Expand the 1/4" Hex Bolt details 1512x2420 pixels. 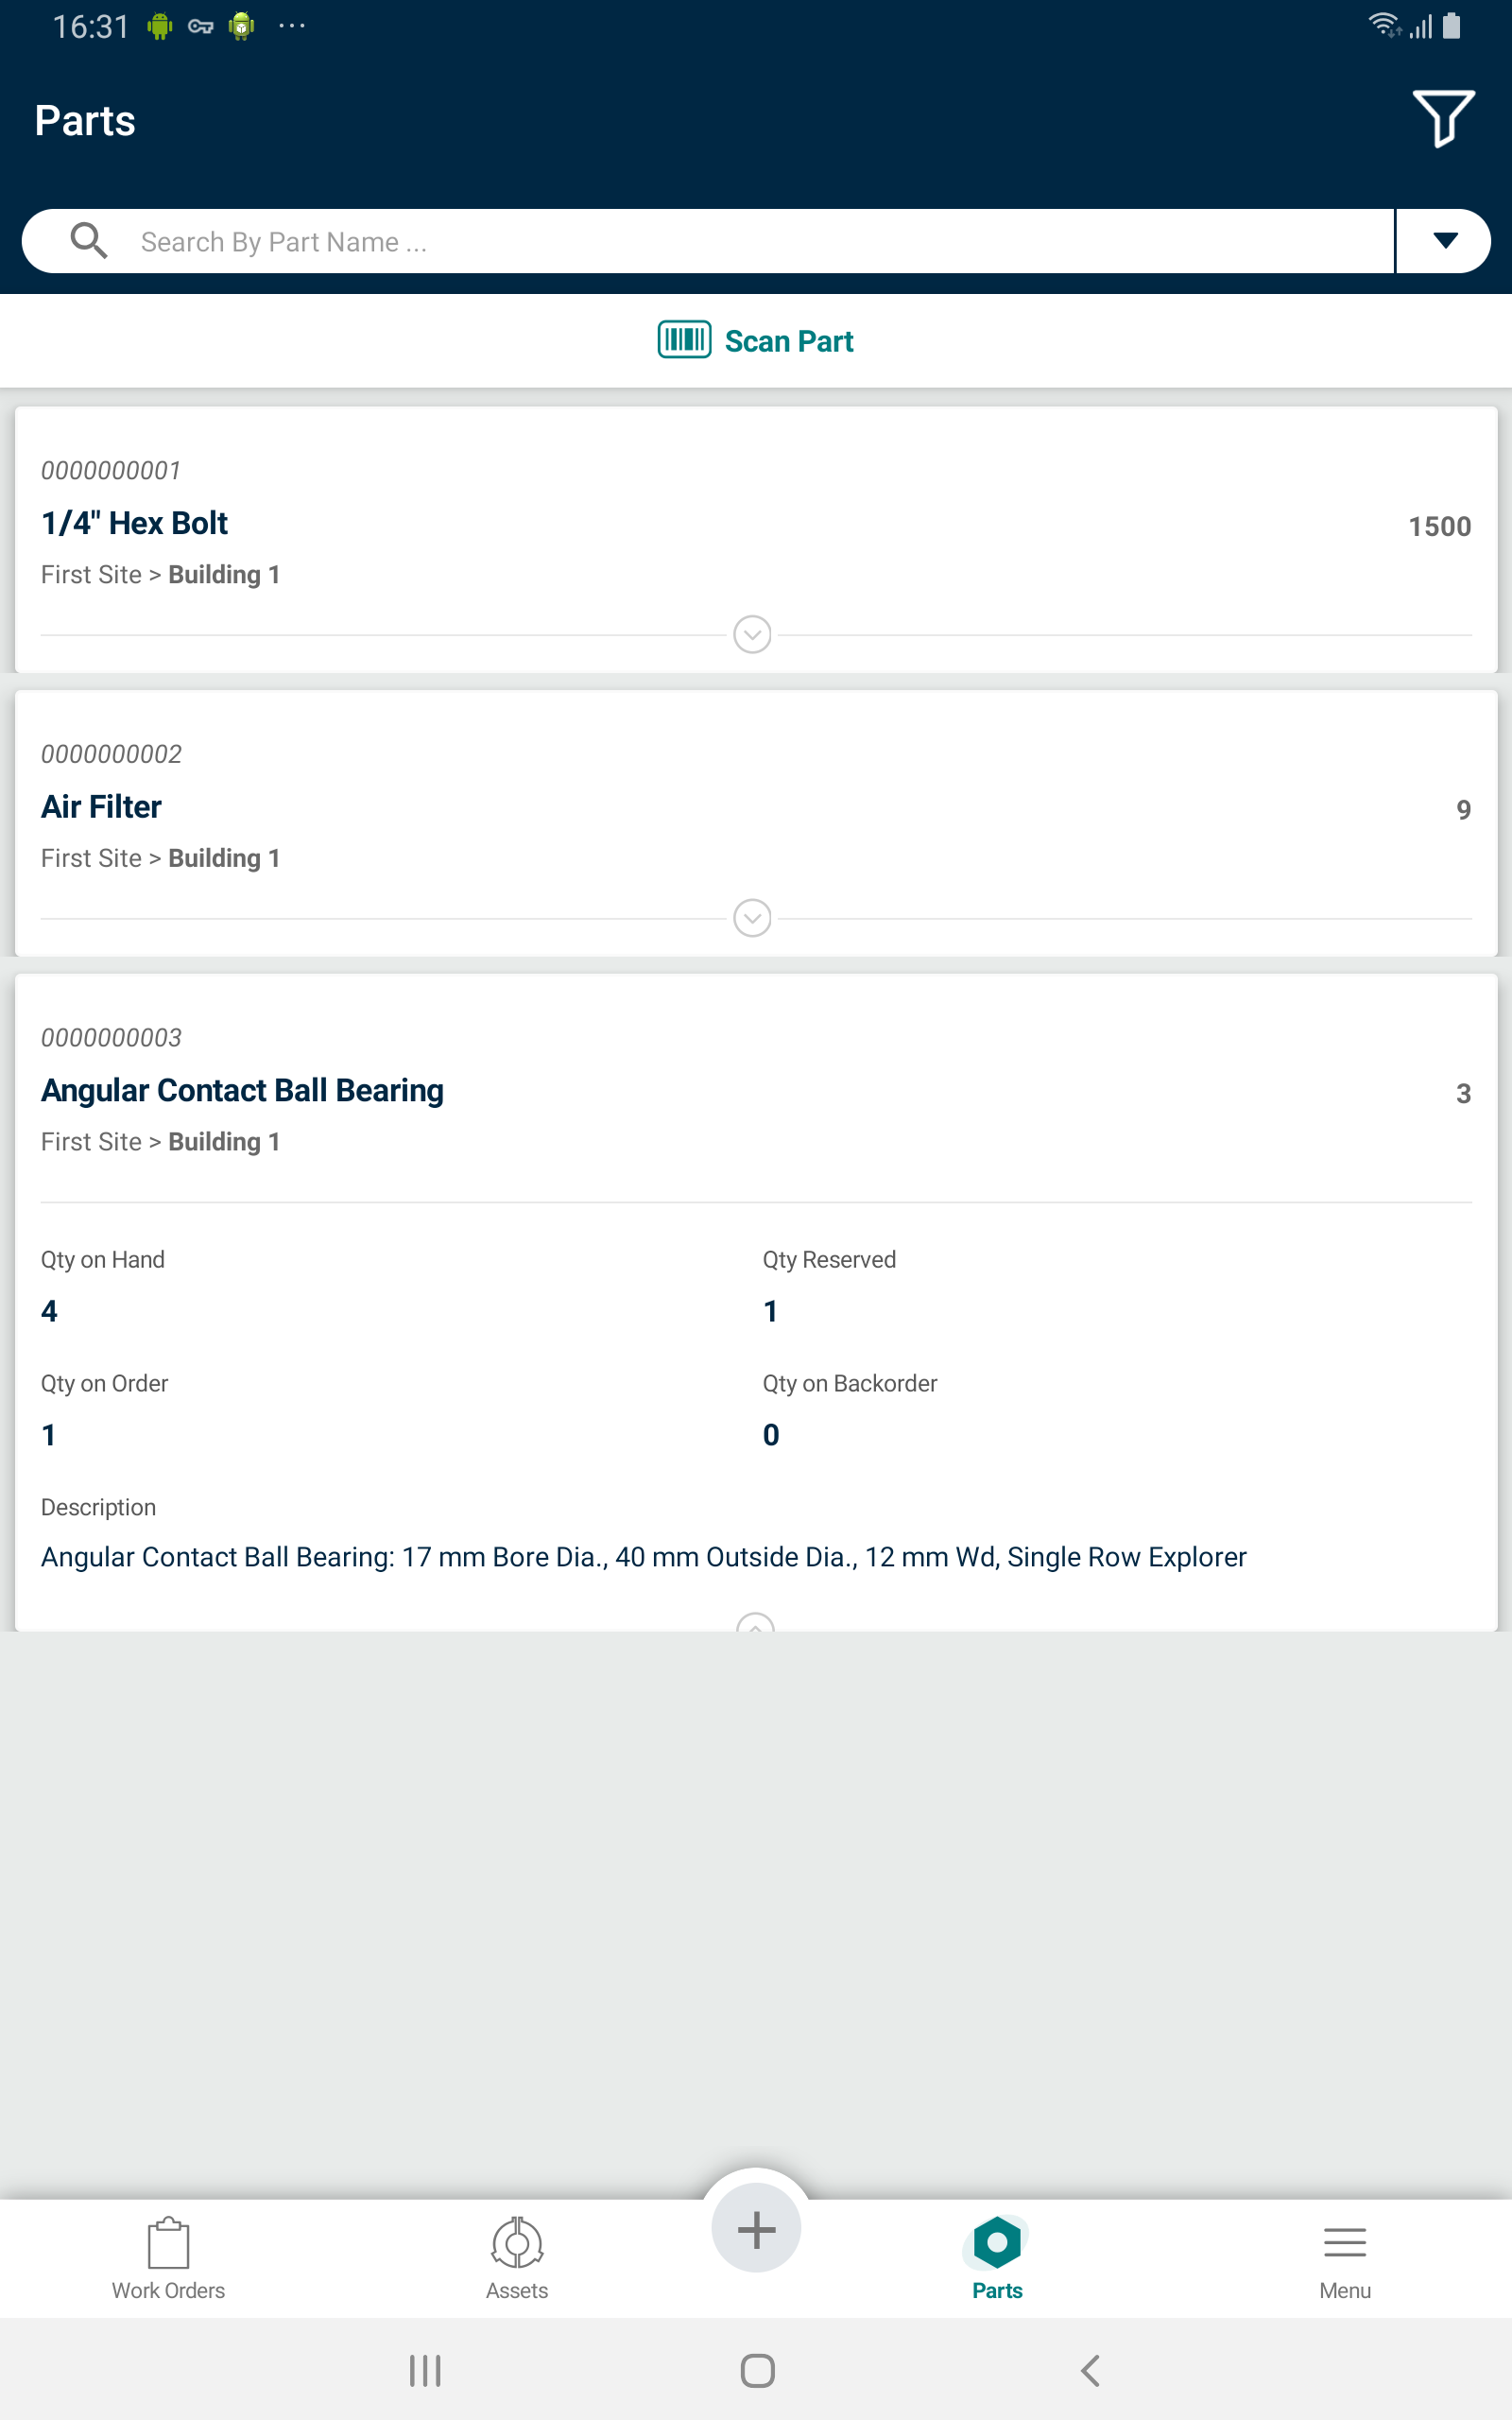(752, 634)
